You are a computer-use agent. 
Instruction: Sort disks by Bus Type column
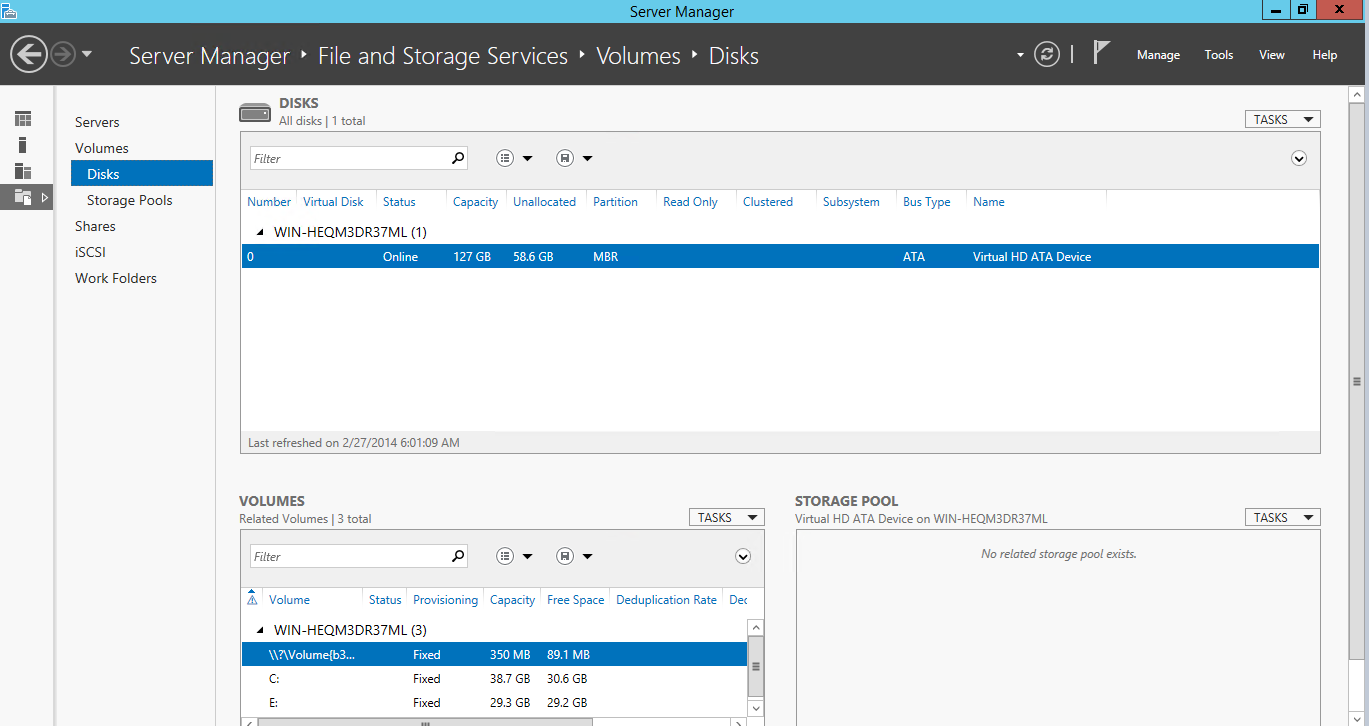(927, 201)
